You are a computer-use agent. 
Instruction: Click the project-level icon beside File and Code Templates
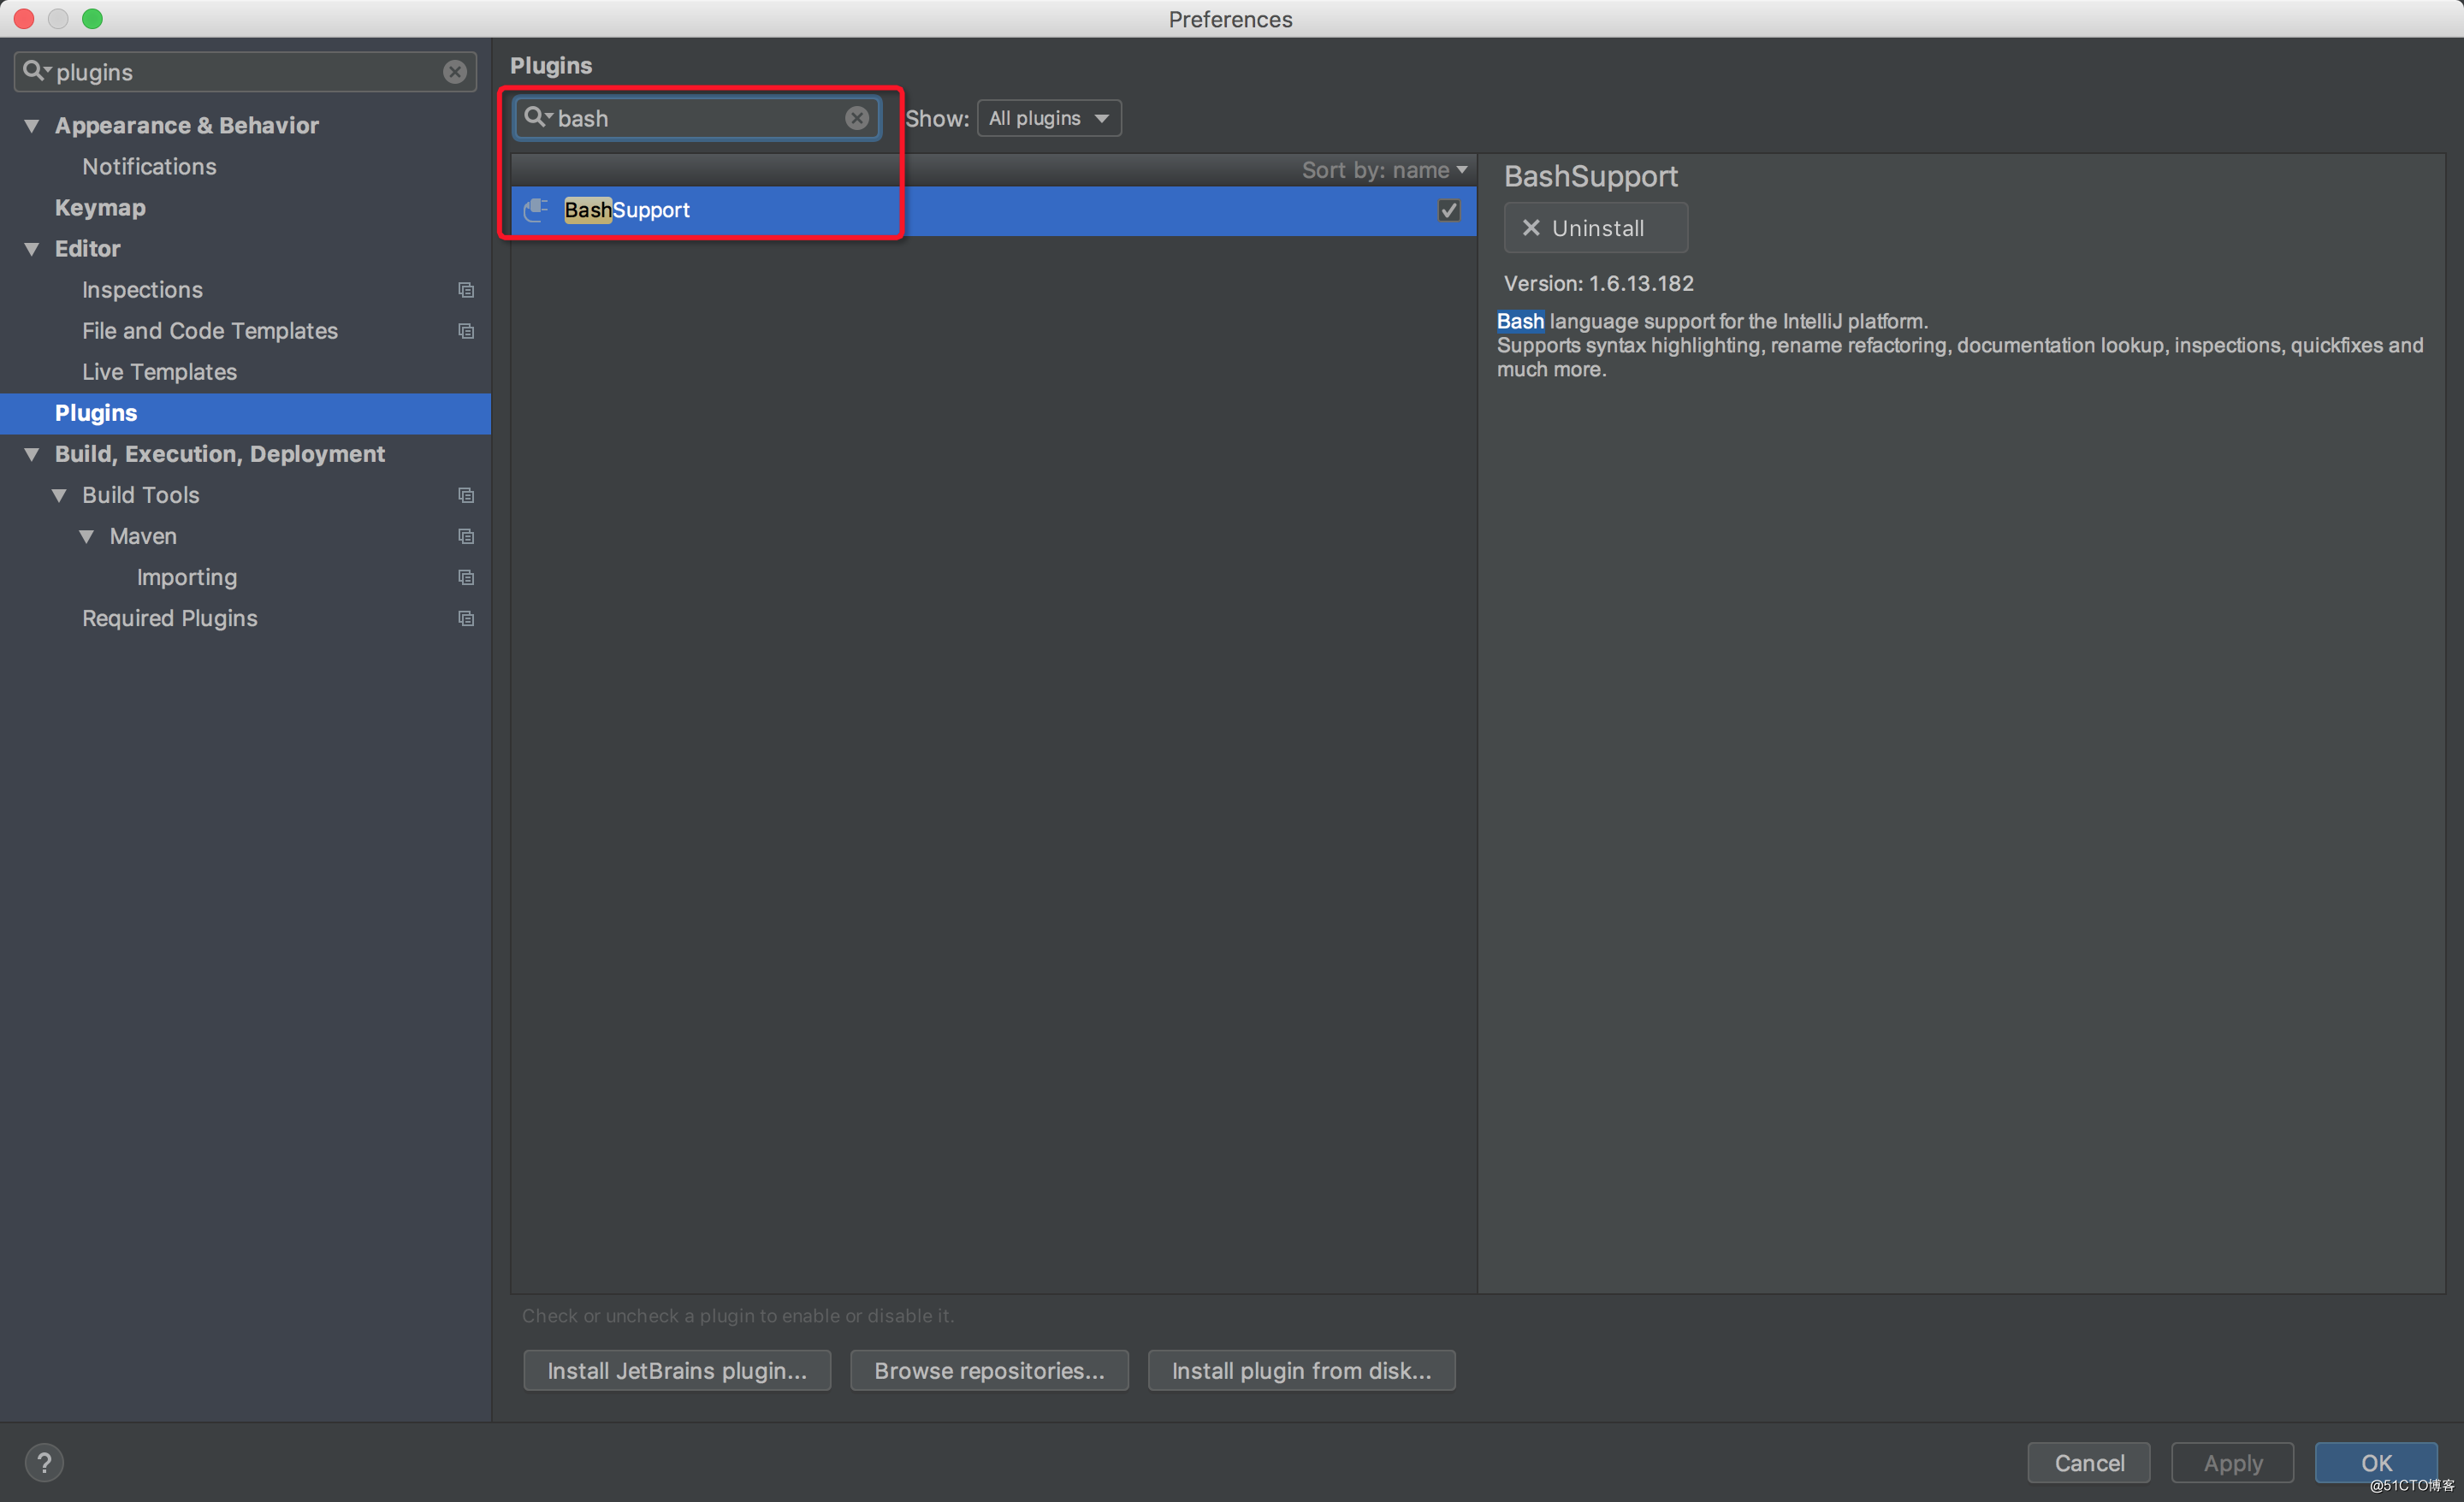pos(466,331)
